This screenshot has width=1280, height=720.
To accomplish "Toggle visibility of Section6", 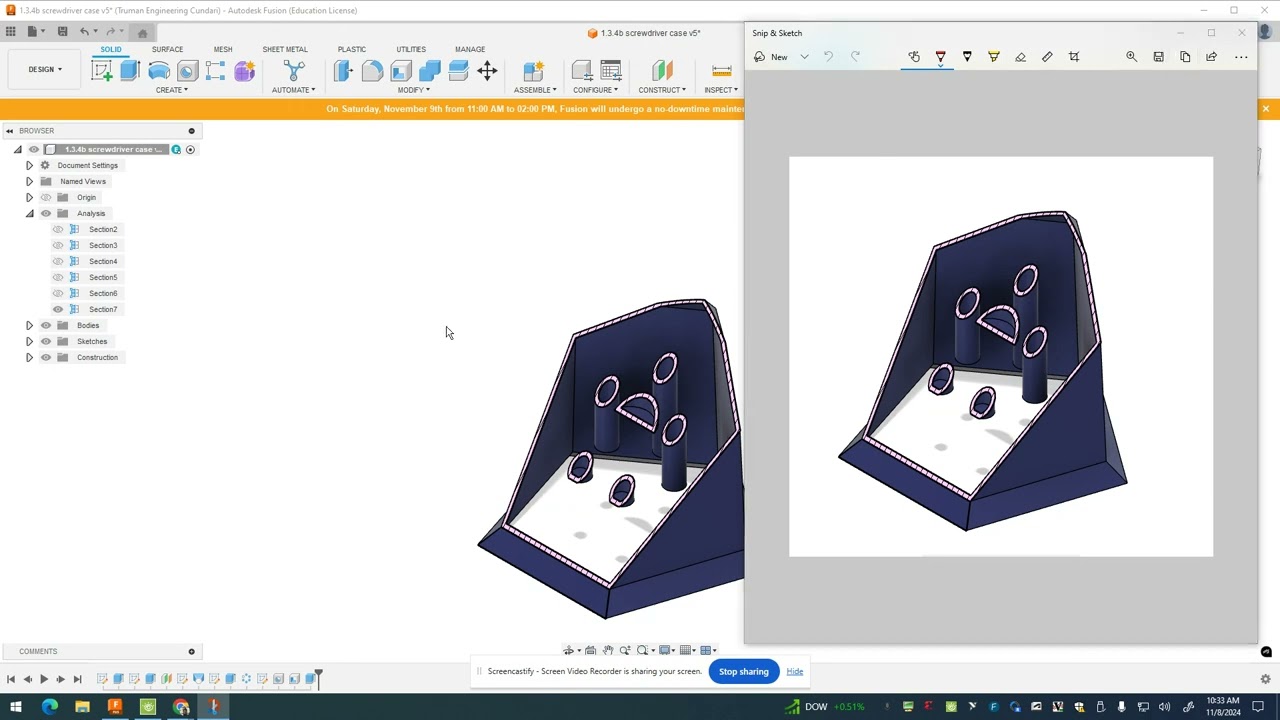I will click(58, 293).
